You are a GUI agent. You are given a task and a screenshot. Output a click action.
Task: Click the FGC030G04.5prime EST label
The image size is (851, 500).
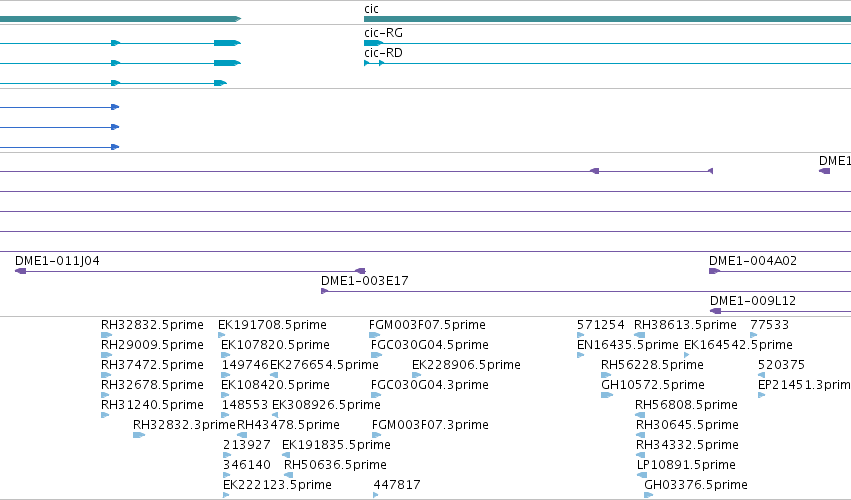click(x=429, y=345)
